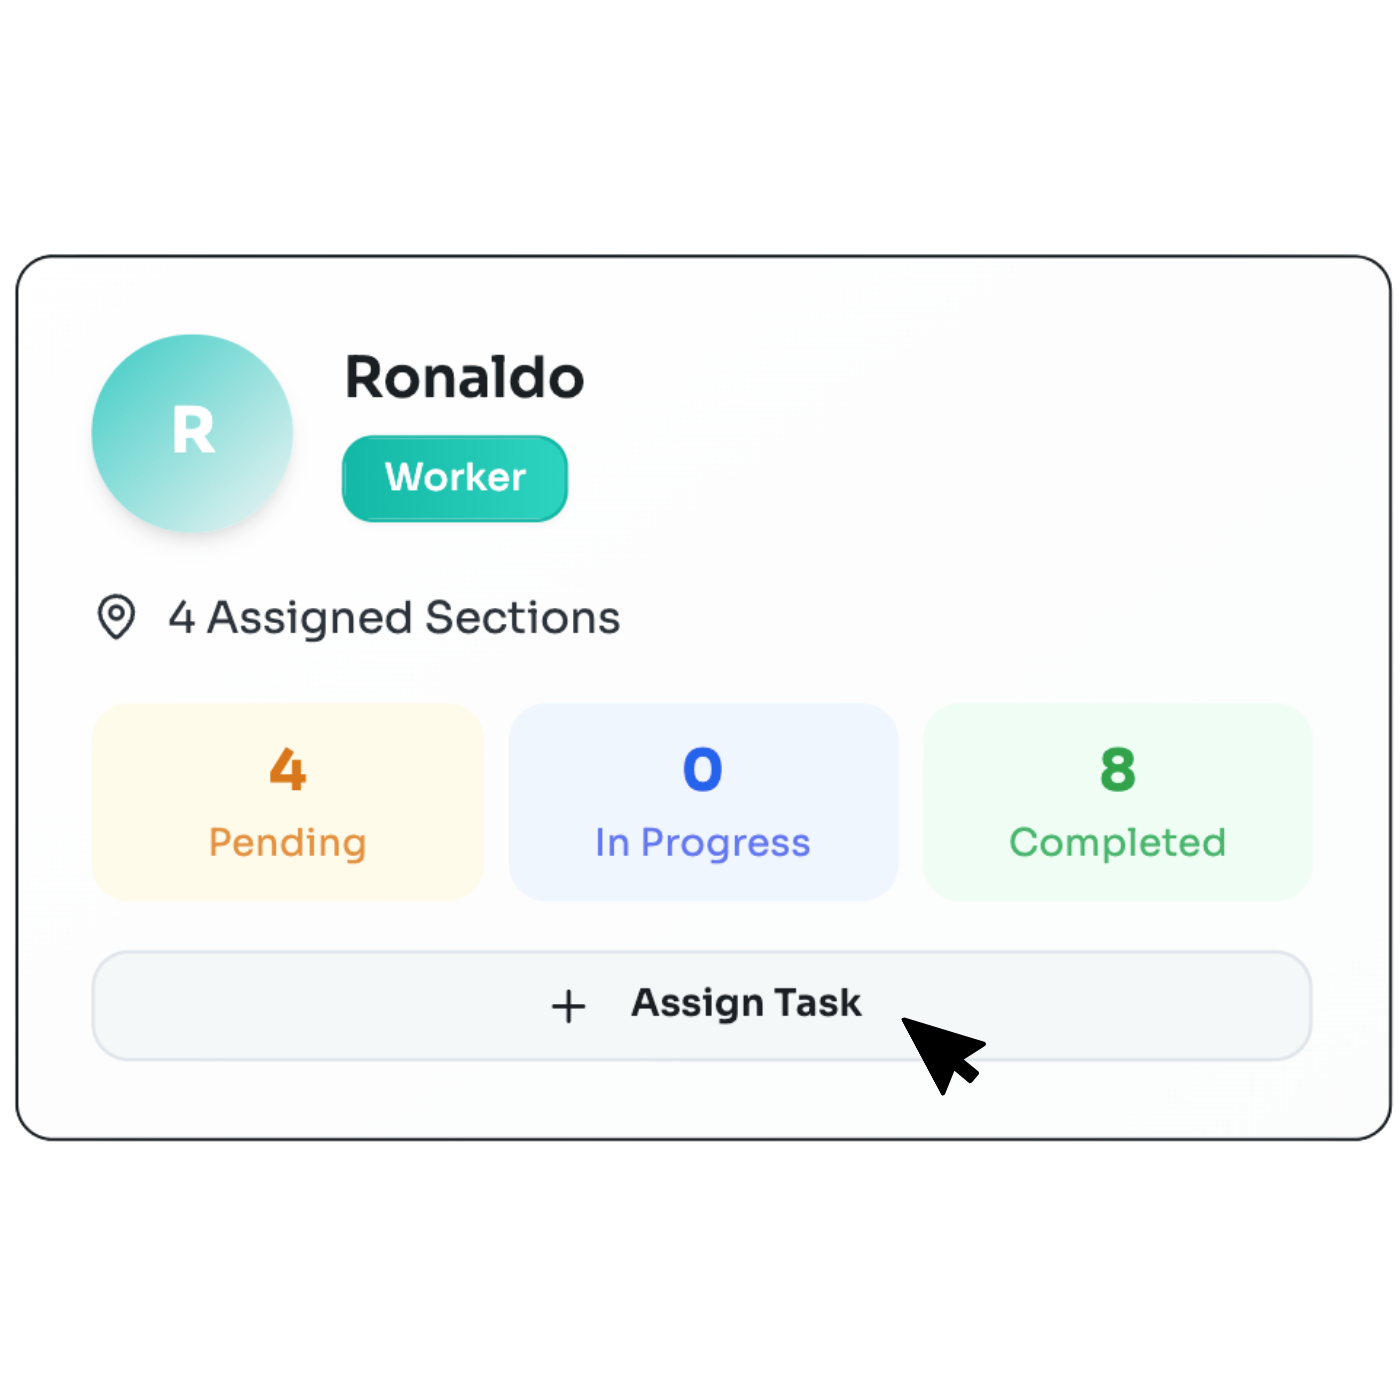
Task: Click the white letter R in the avatar
Action: click(193, 431)
